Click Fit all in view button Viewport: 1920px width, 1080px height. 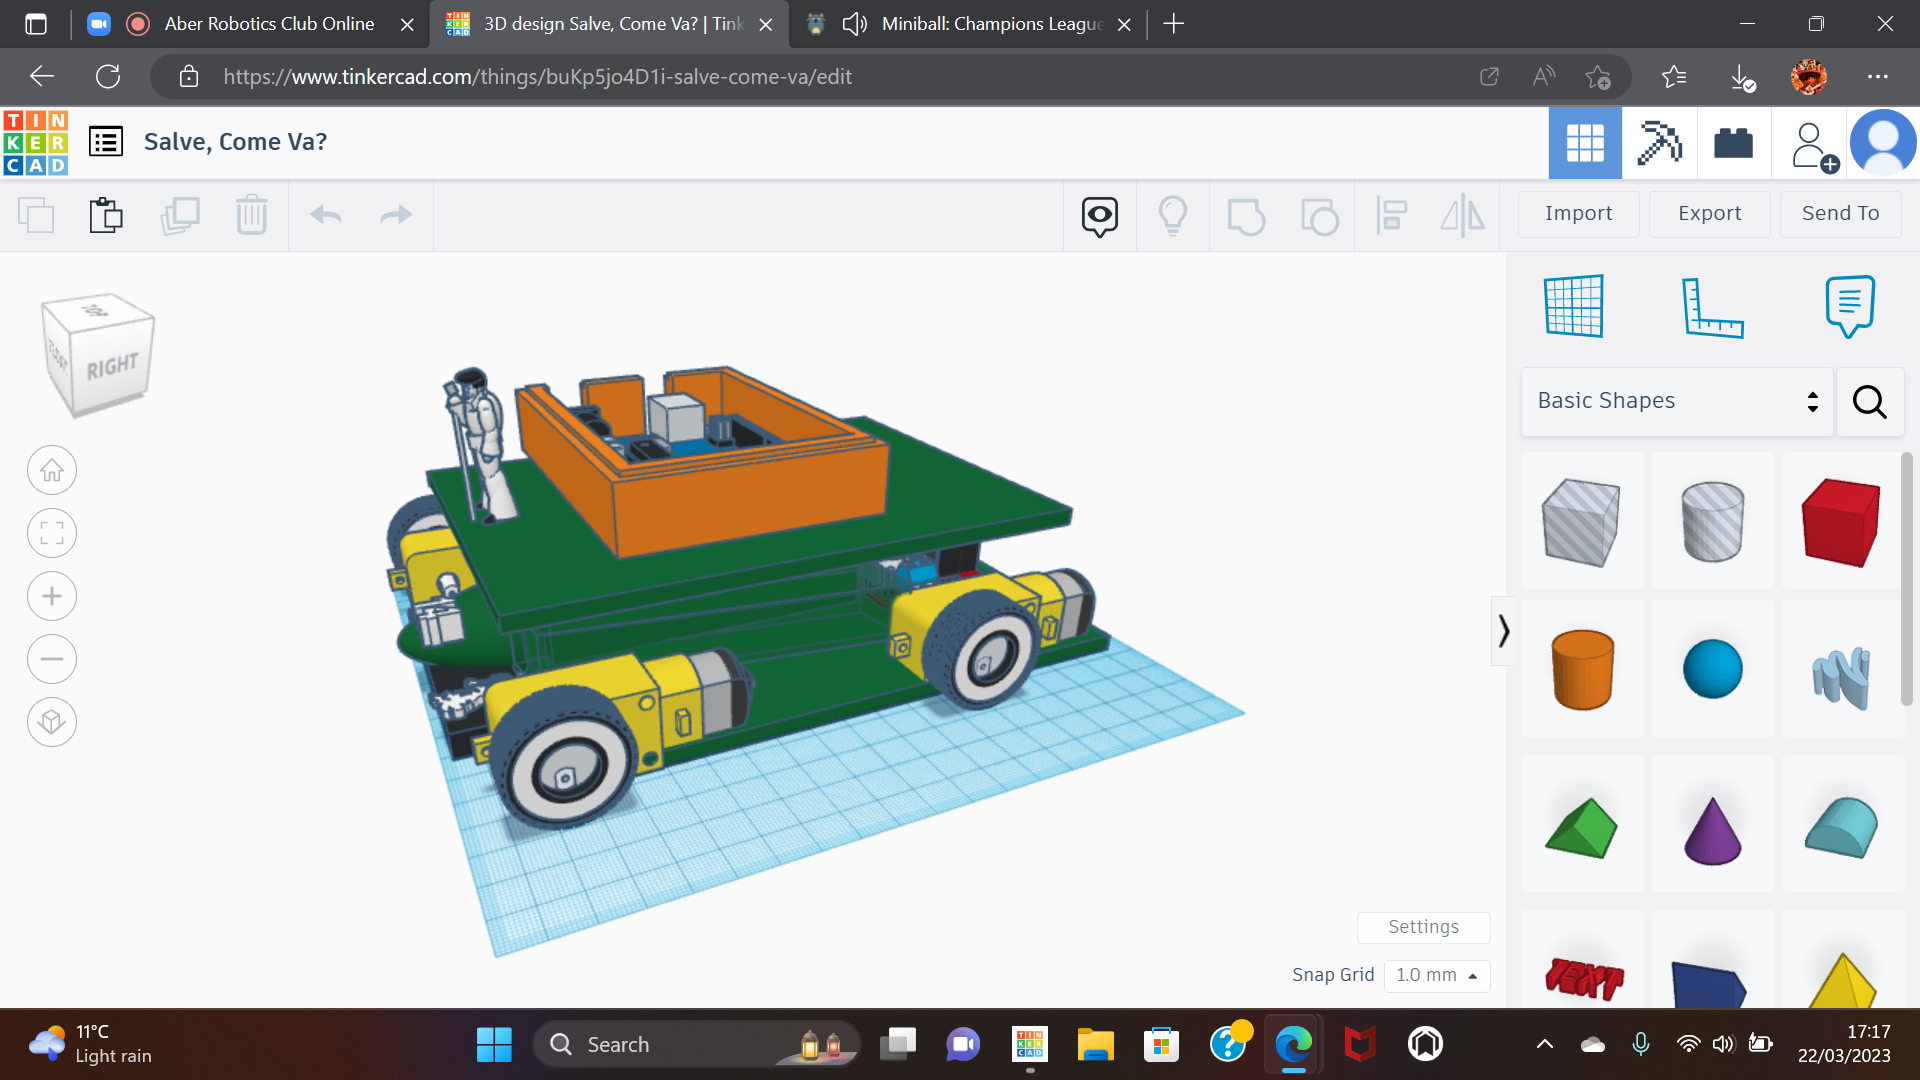[x=52, y=533]
